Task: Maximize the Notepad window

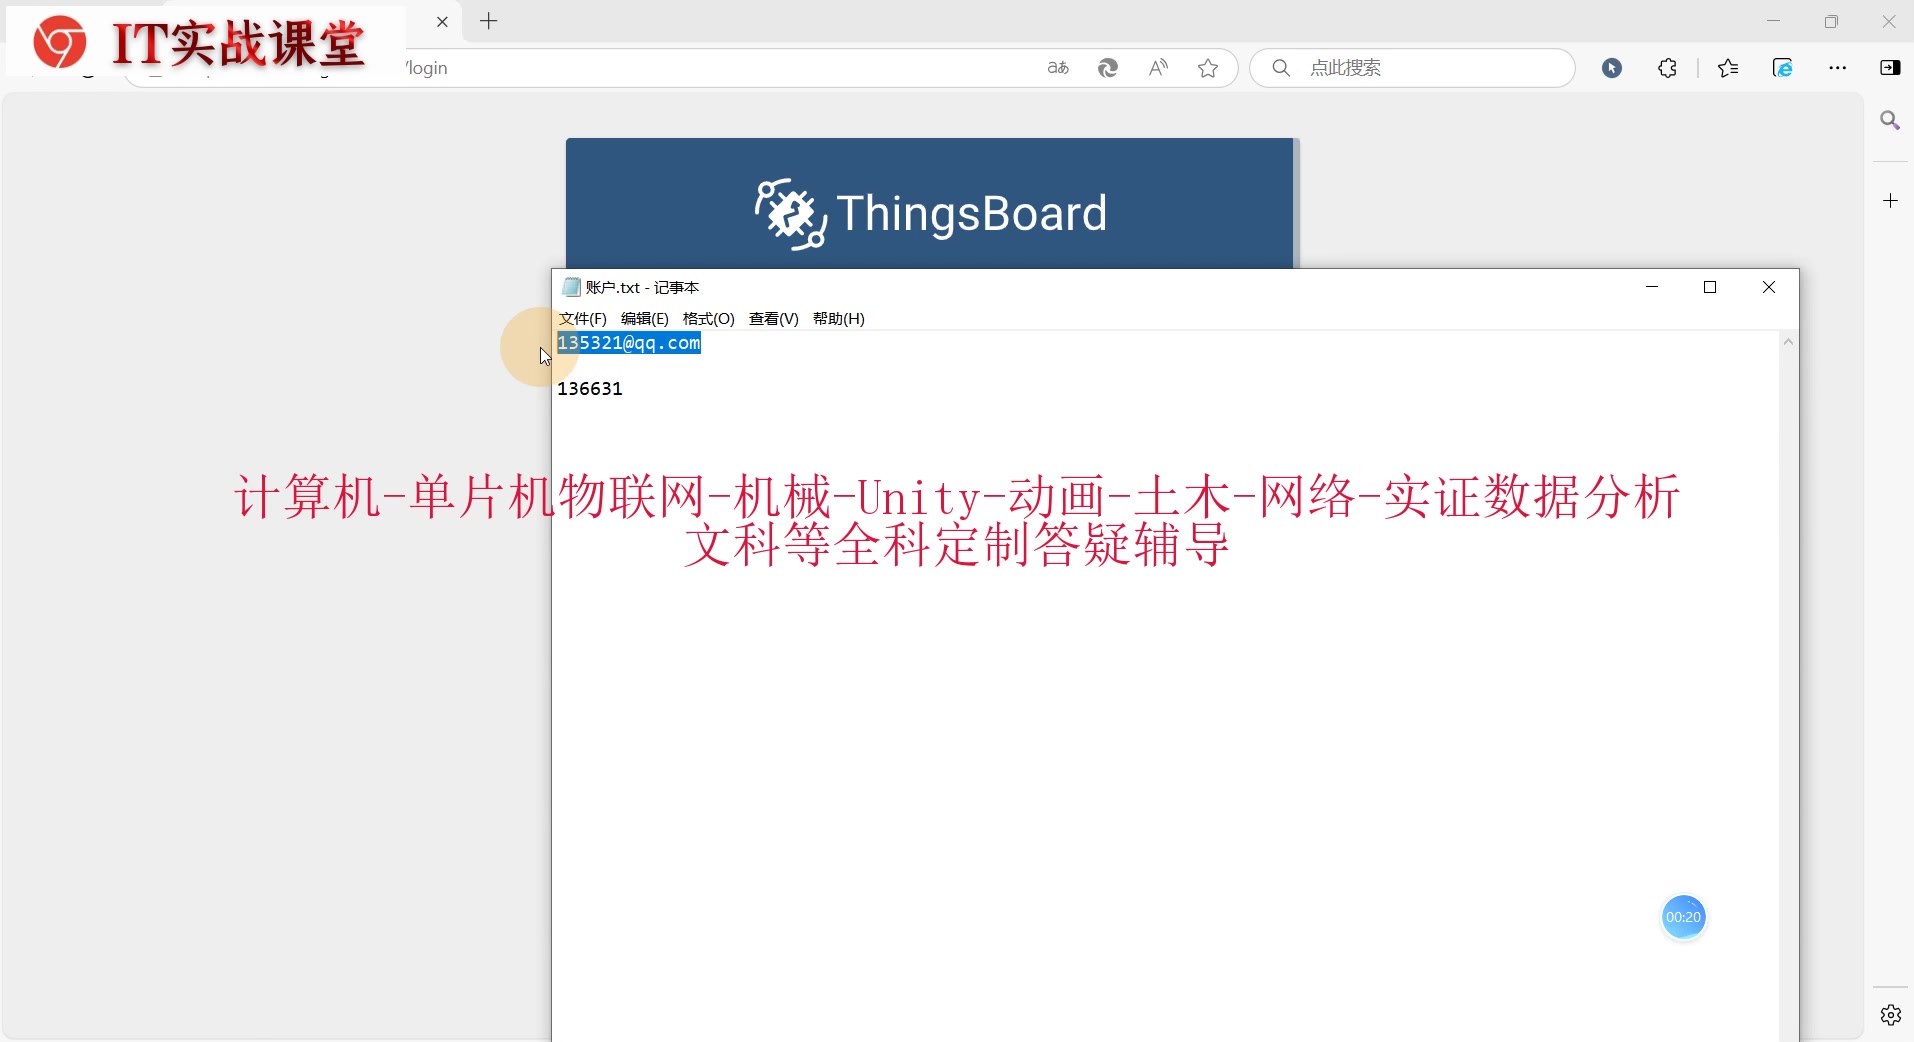Action: point(1710,287)
